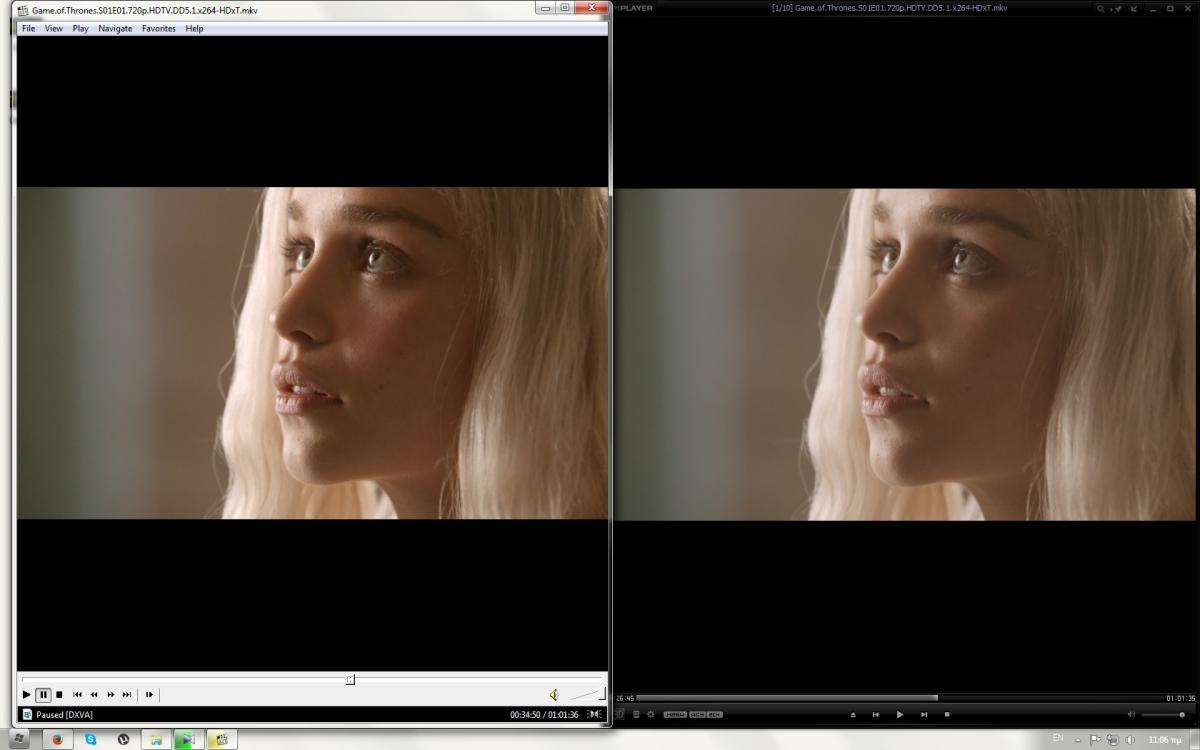Image resolution: width=1200 pixels, height=750 pixels.
Task: Click the 00:34:50 / 01:01:36 time display
Action: tap(544, 715)
